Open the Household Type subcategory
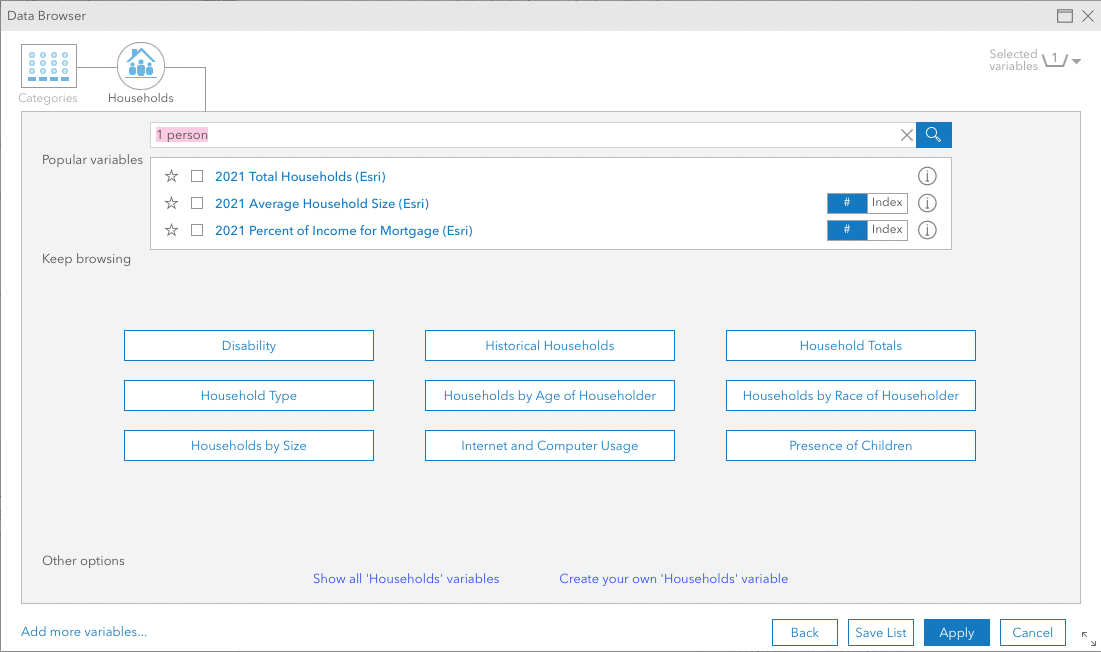The height and width of the screenshot is (652, 1101). [x=249, y=396]
